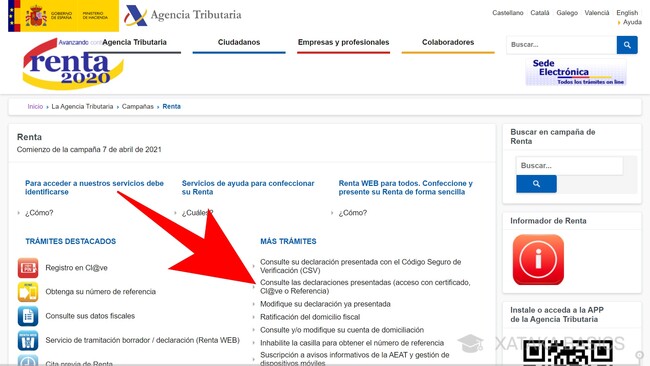Screen dimensions: 650x366
Task: Open Consulte y/o modifique su cuenta de domiciliación
Action: tap(342, 330)
